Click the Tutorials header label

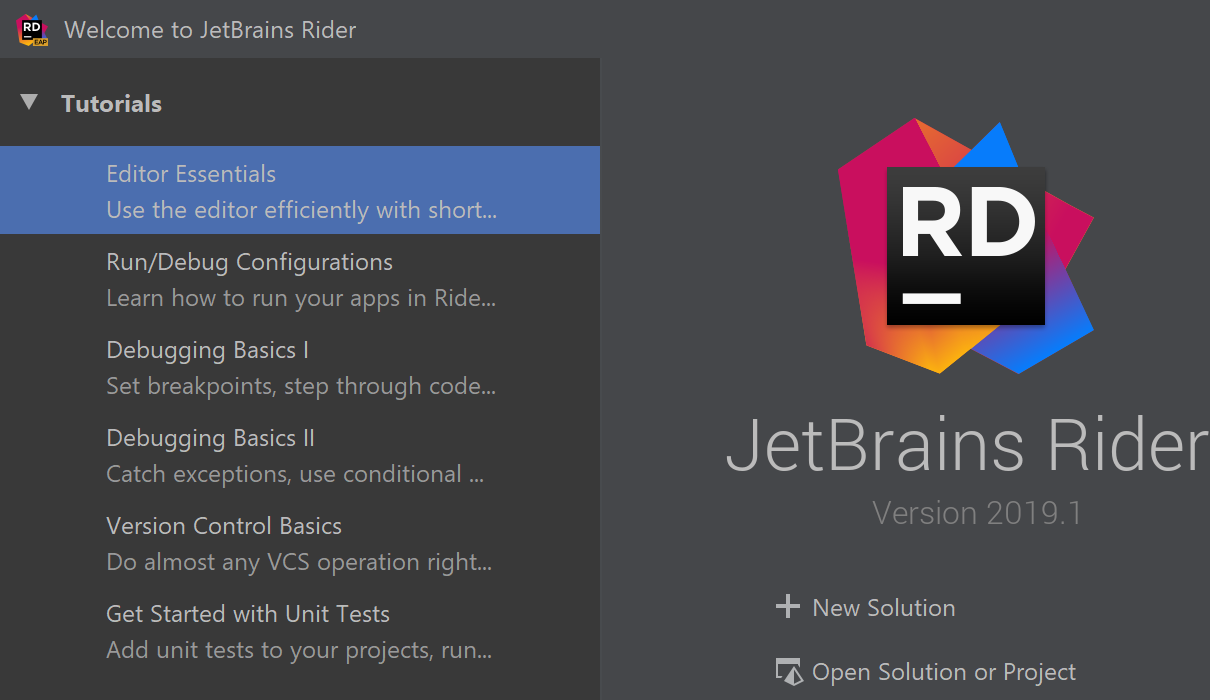(x=111, y=103)
